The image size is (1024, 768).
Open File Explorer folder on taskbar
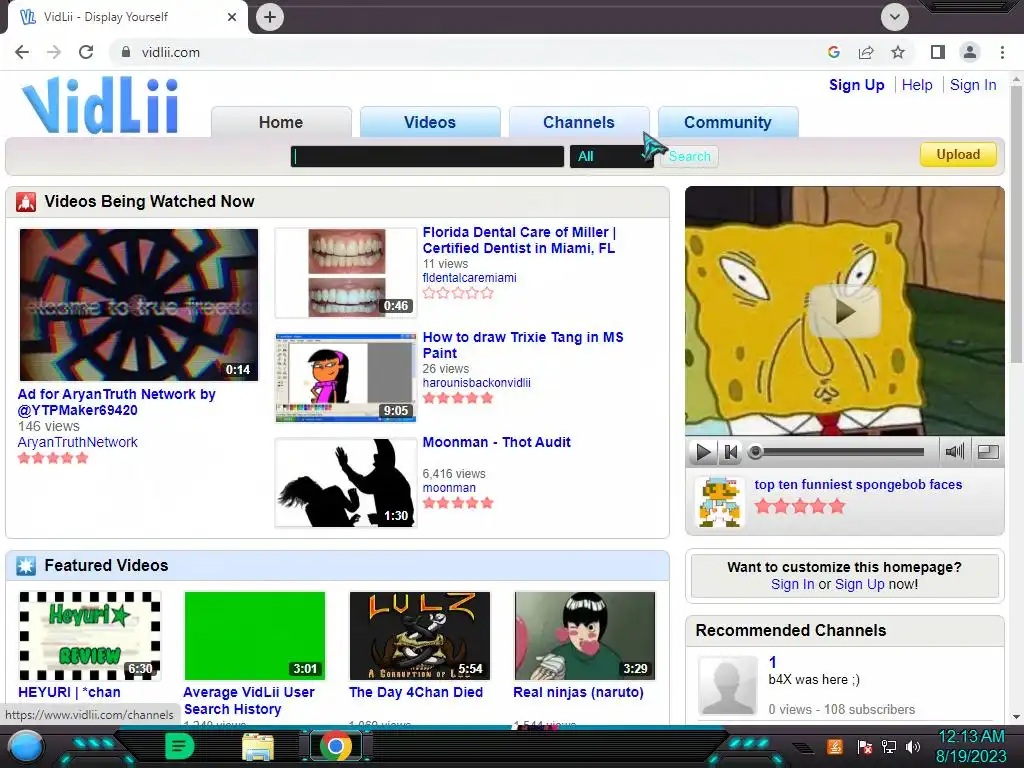pos(258,747)
